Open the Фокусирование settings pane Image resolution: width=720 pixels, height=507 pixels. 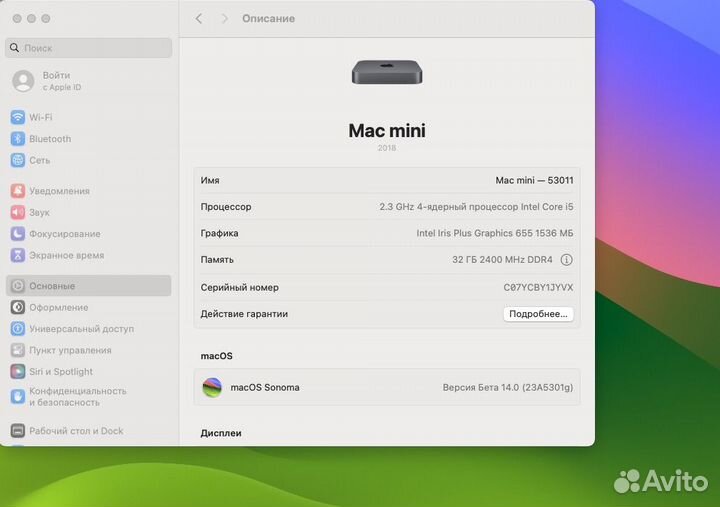[89, 234]
